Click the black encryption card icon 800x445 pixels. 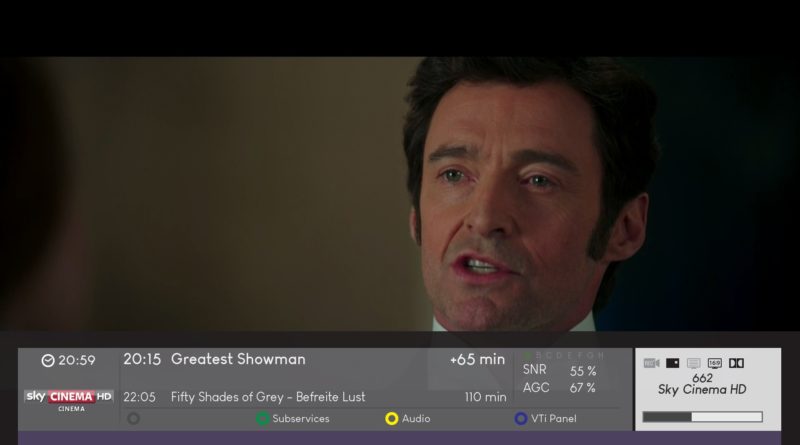(x=672, y=363)
